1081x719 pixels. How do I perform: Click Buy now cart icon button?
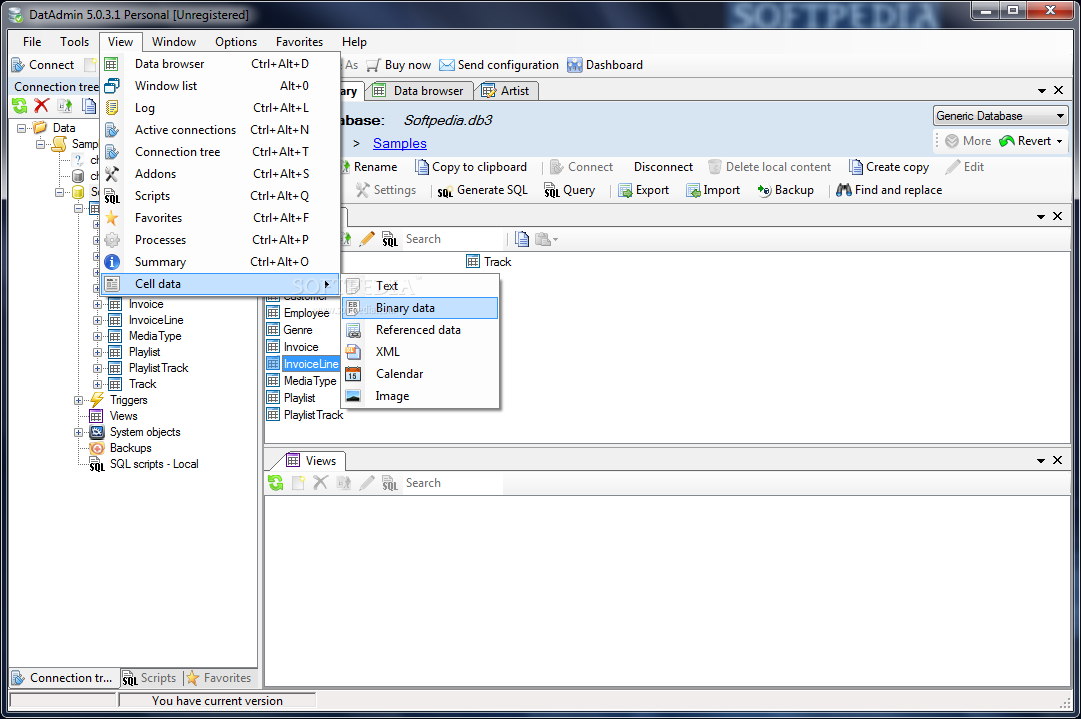[x=398, y=65]
